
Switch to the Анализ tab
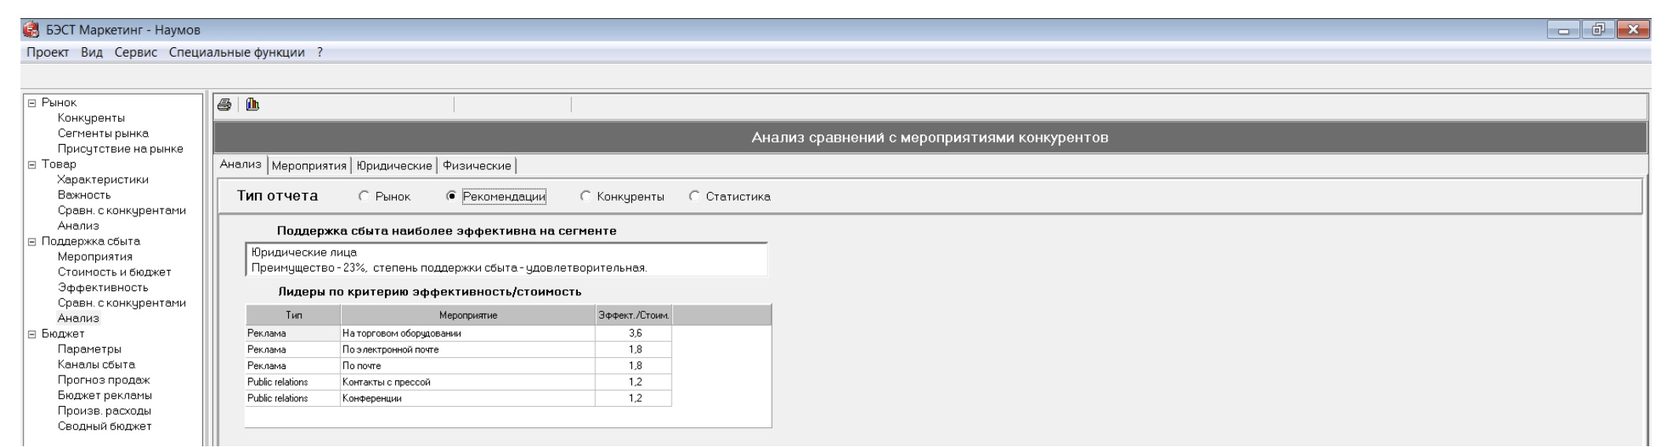click(241, 165)
